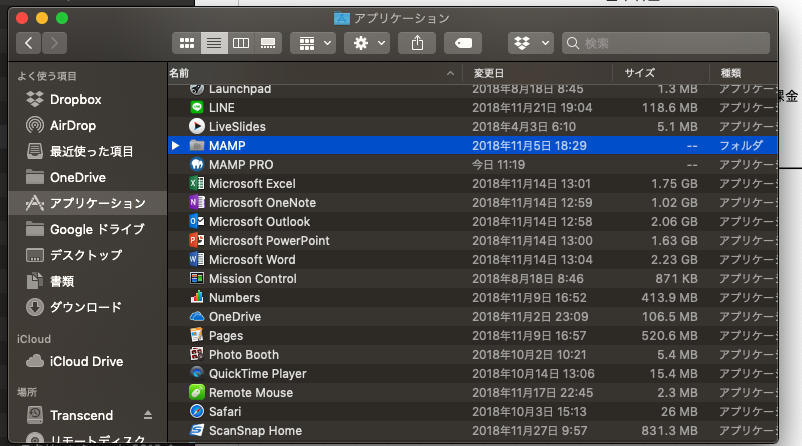This screenshot has width=802, height=446.
Task: Switch to gallery view
Action: click(x=268, y=43)
